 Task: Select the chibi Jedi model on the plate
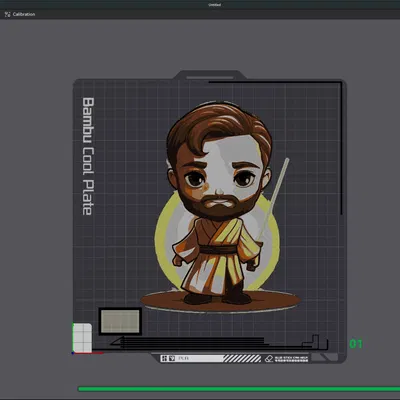220,207
